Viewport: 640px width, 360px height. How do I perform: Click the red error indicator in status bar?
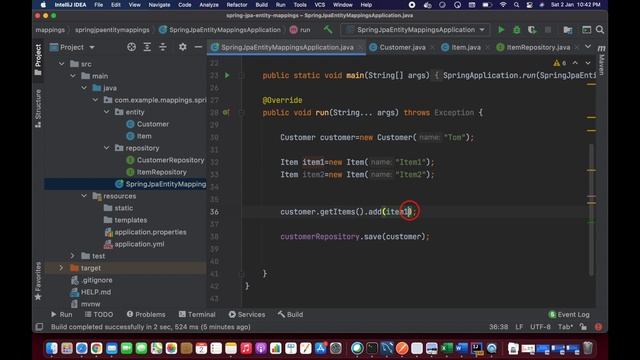(x=598, y=327)
